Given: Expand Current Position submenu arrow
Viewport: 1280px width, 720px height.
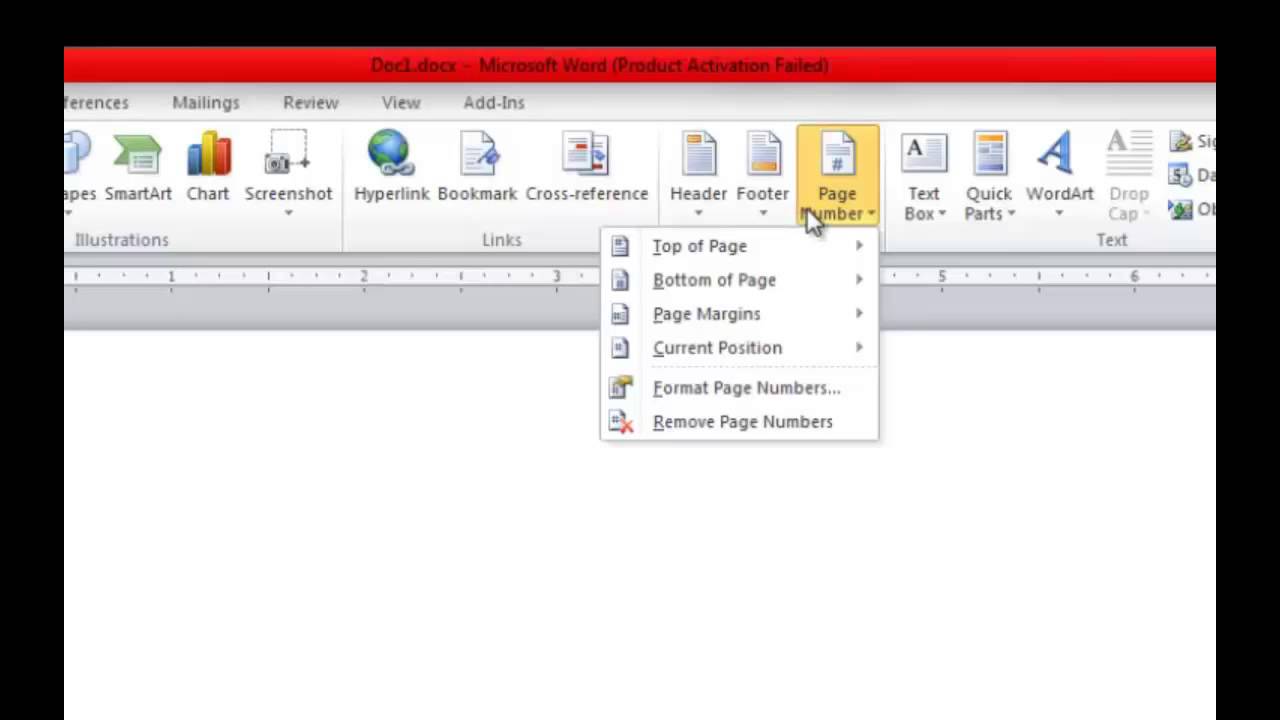Looking at the screenshot, I should [859, 348].
